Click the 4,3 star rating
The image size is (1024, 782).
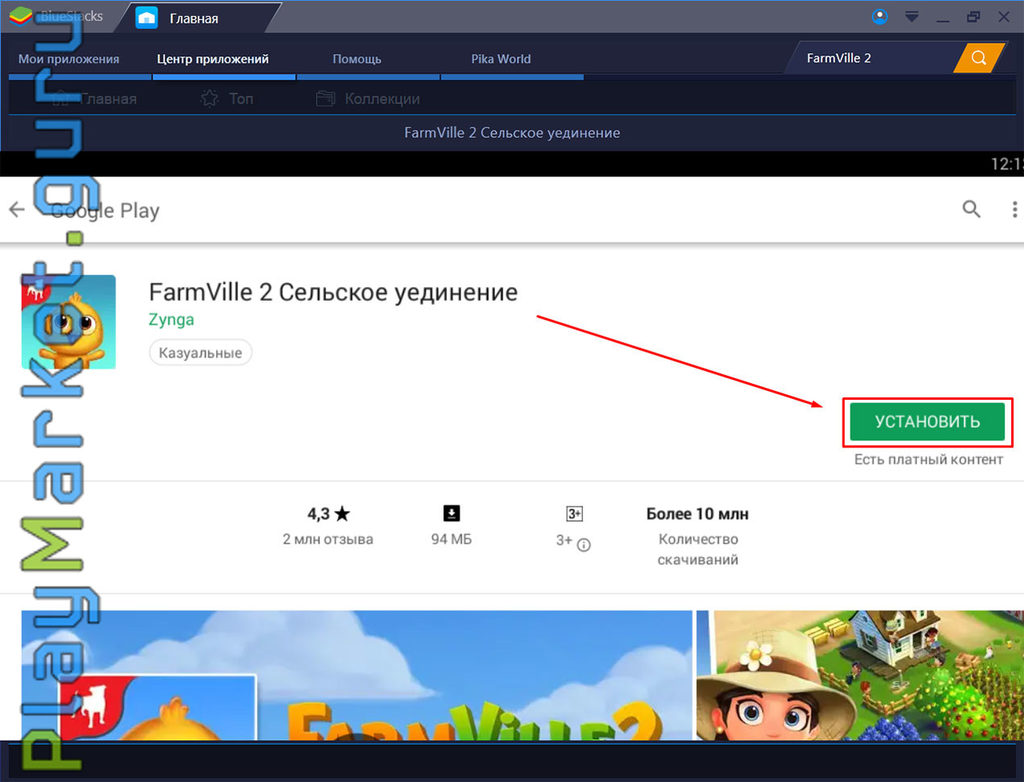point(328,514)
